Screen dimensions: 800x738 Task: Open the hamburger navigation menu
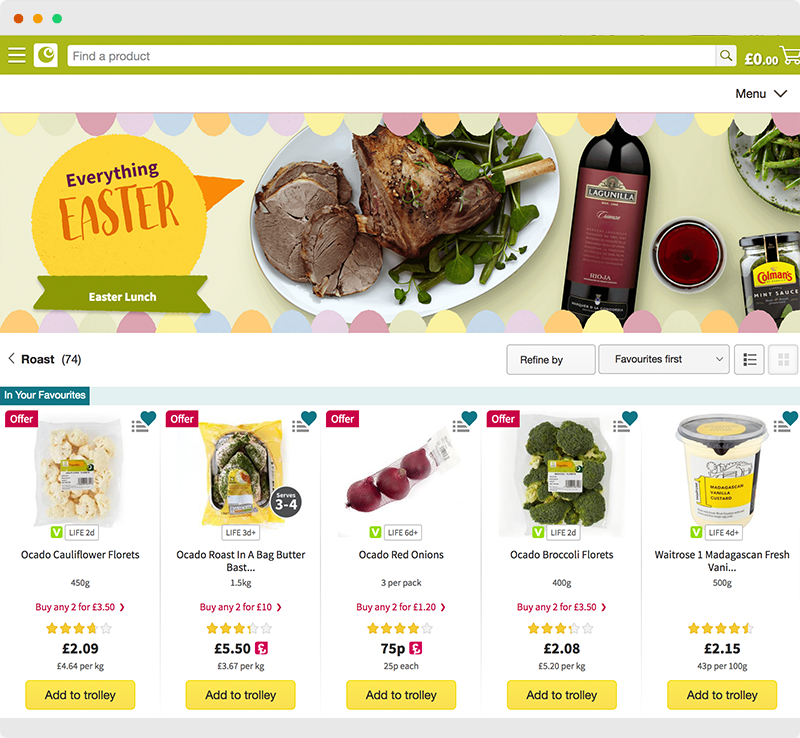pyautogui.click(x=16, y=55)
